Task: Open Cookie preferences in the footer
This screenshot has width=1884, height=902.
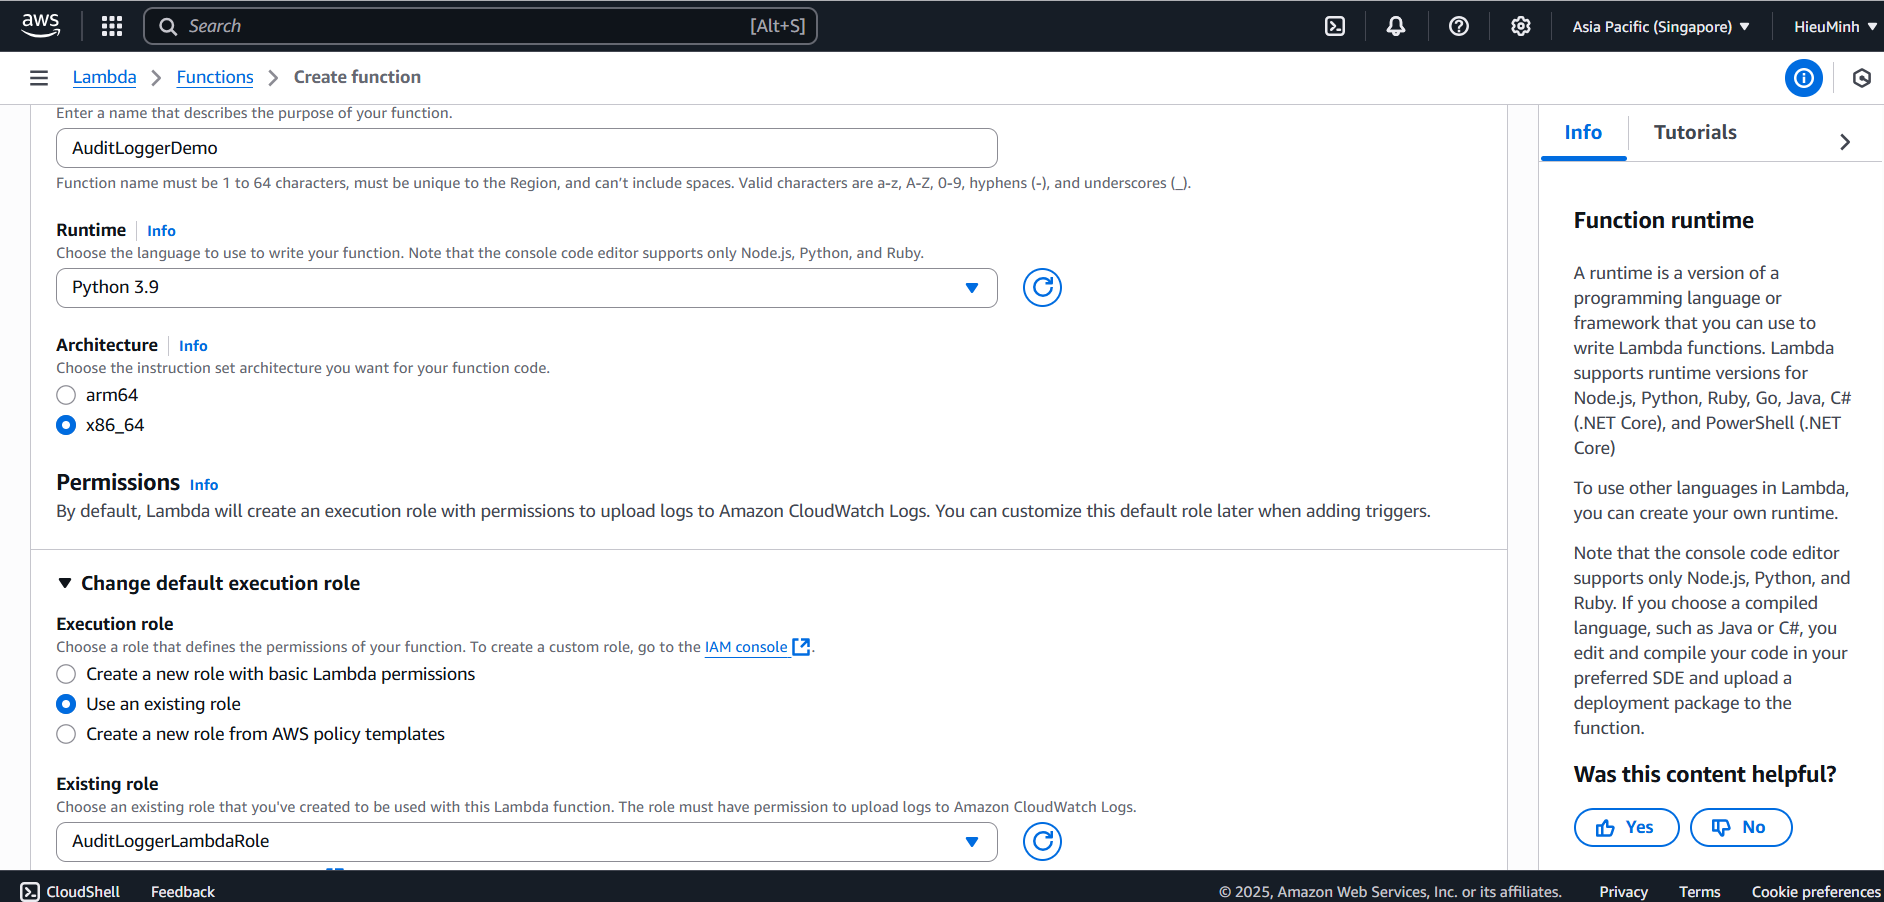Action: point(1815,891)
